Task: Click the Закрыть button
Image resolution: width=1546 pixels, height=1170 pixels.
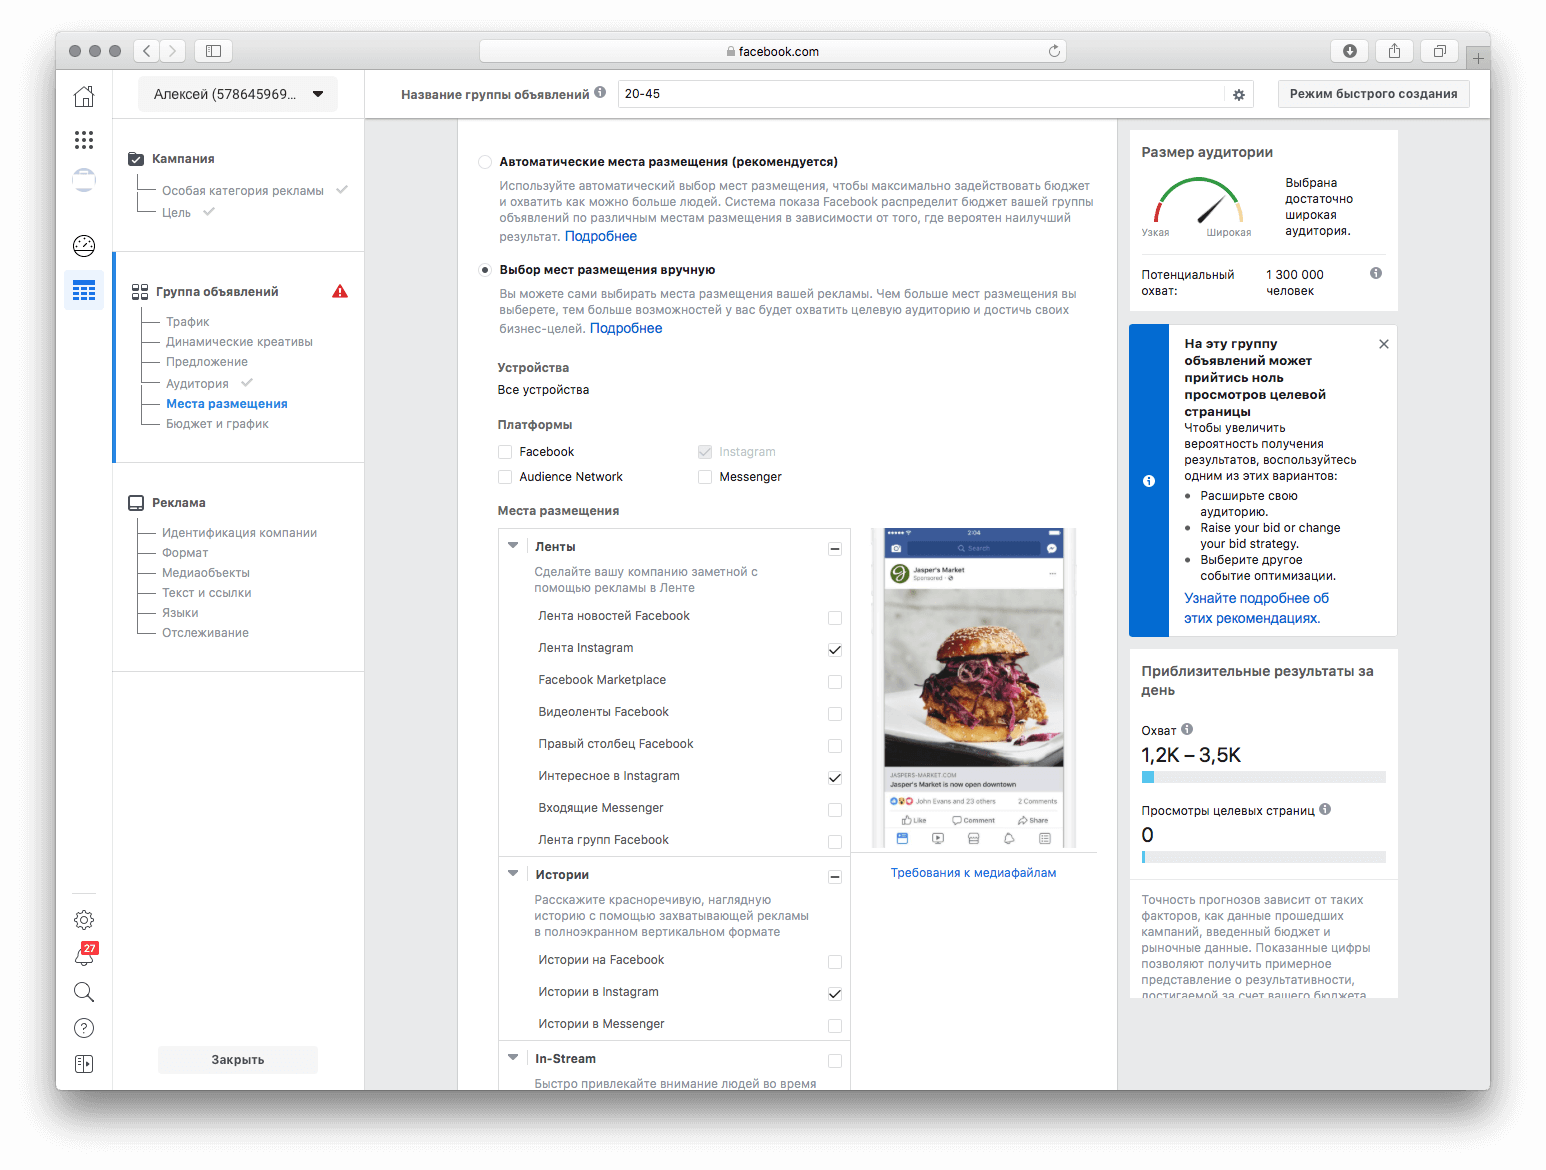Action: [x=238, y=1060]
